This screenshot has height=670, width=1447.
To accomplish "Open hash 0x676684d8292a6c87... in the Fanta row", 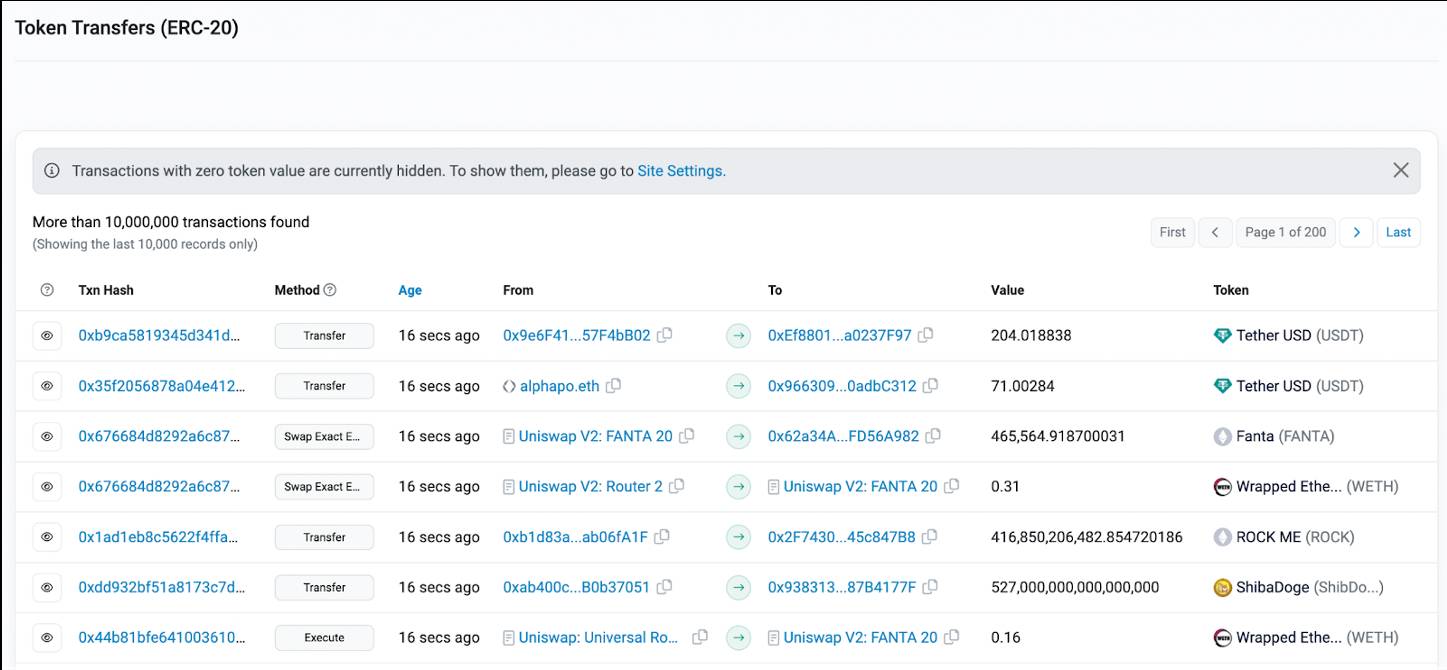I will pos(160,436).
